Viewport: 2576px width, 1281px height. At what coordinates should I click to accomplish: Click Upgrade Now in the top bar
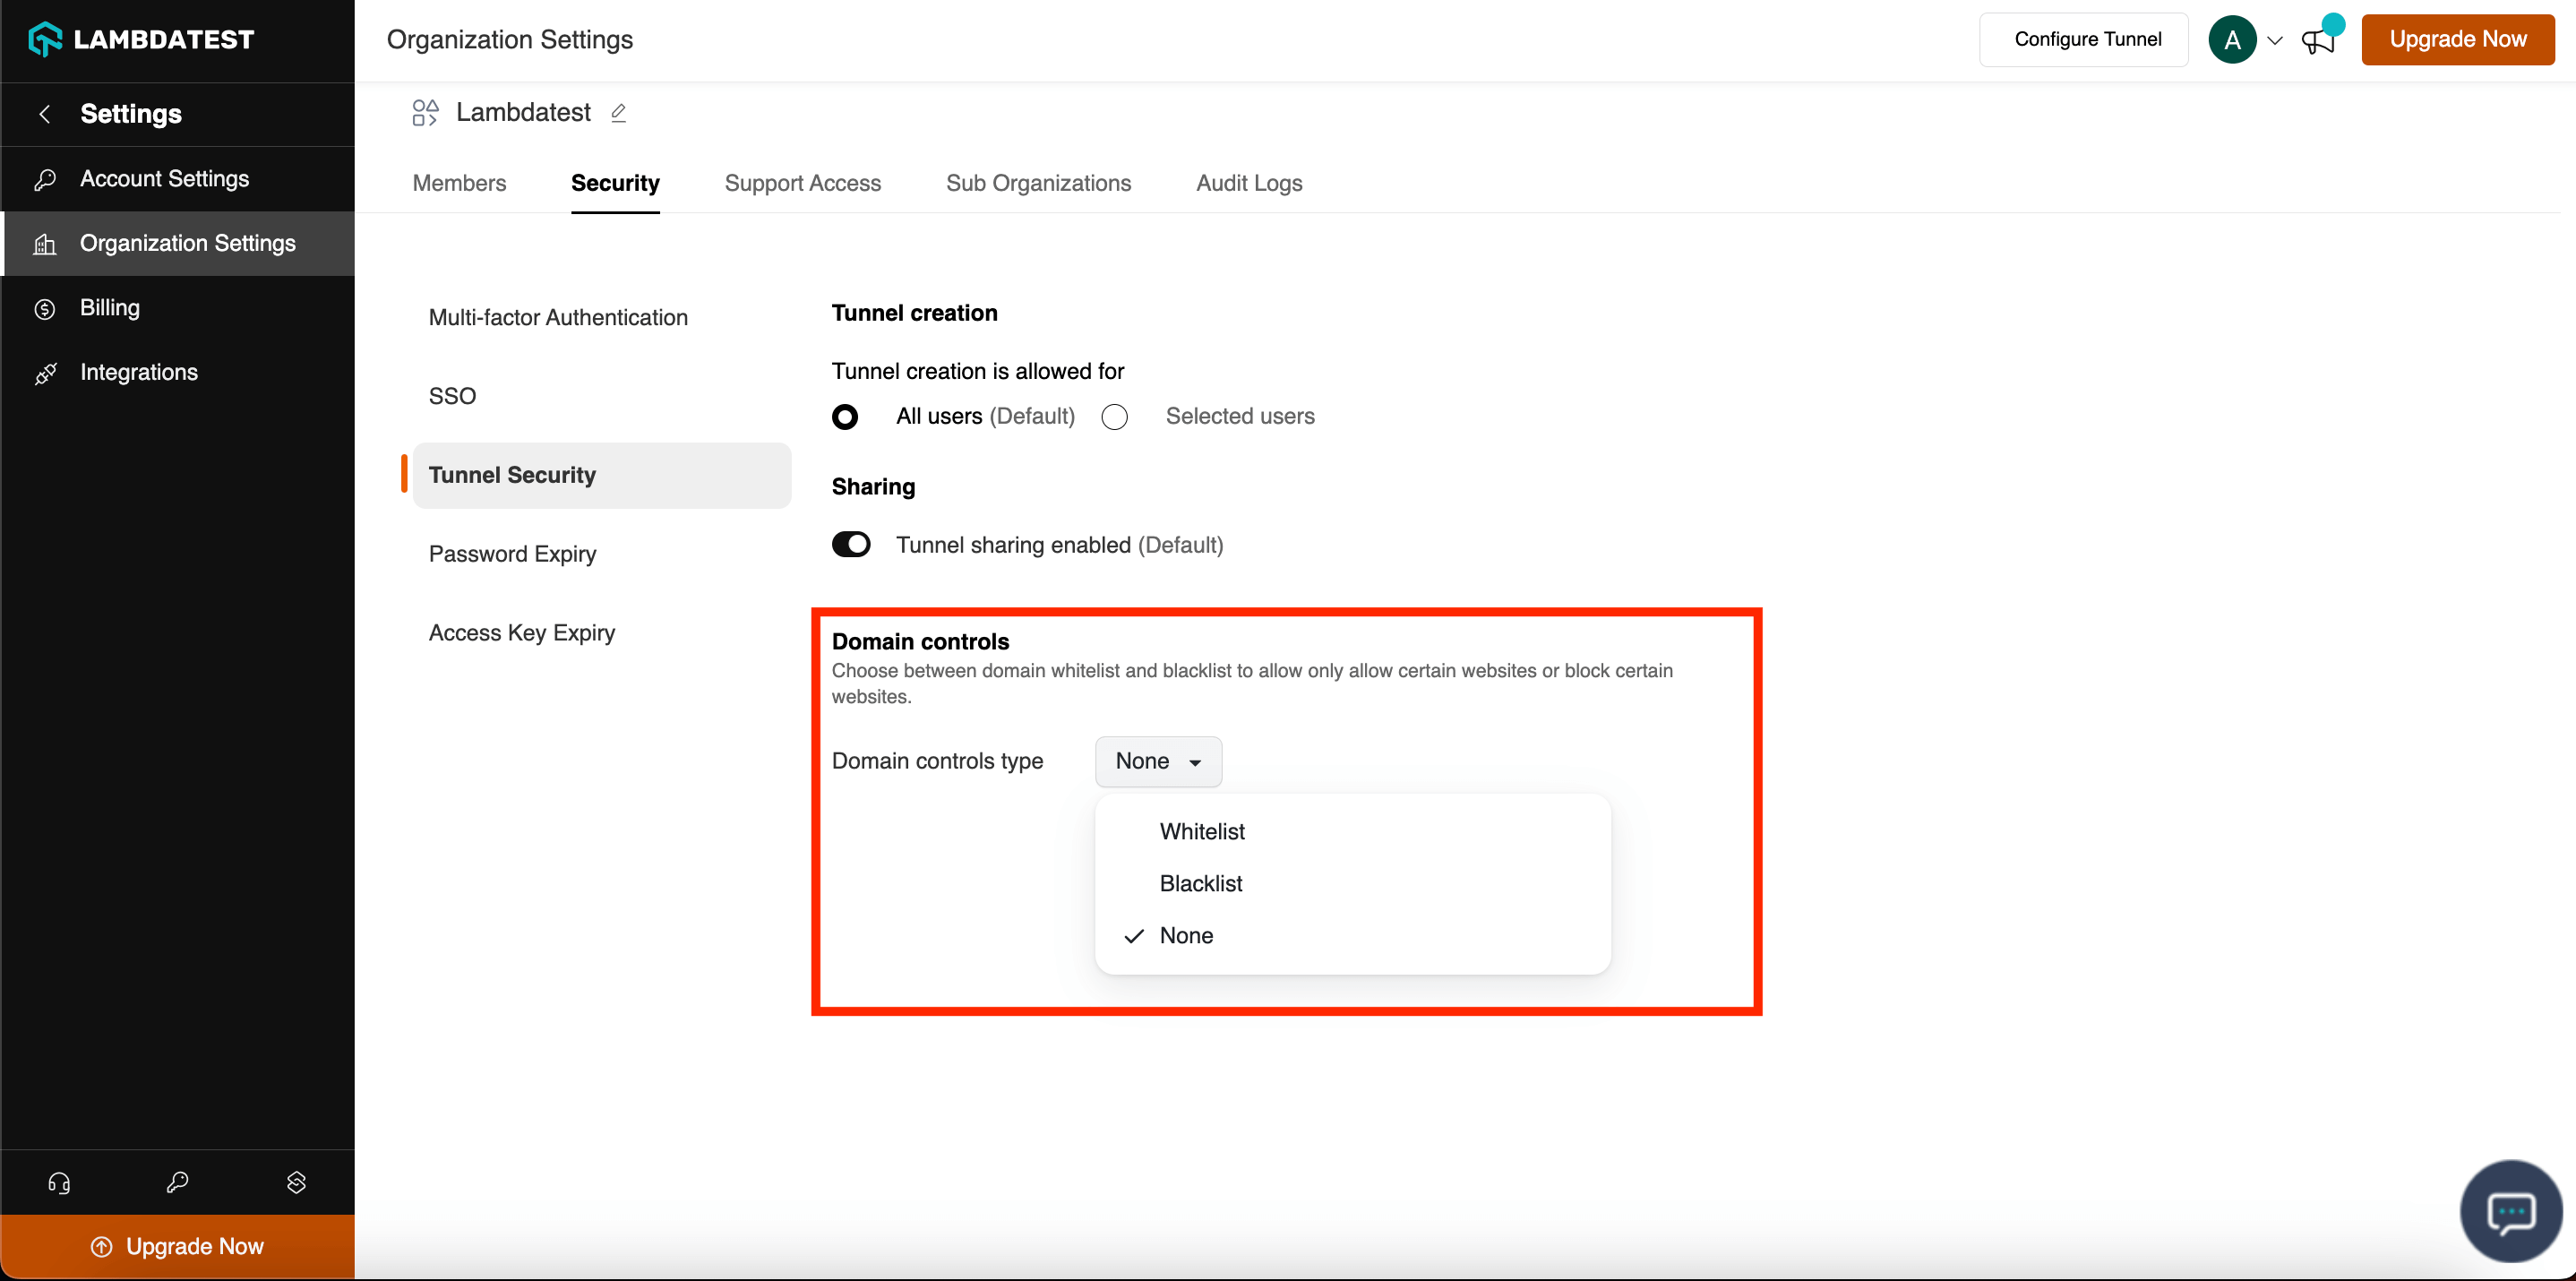coord(2457,40)
